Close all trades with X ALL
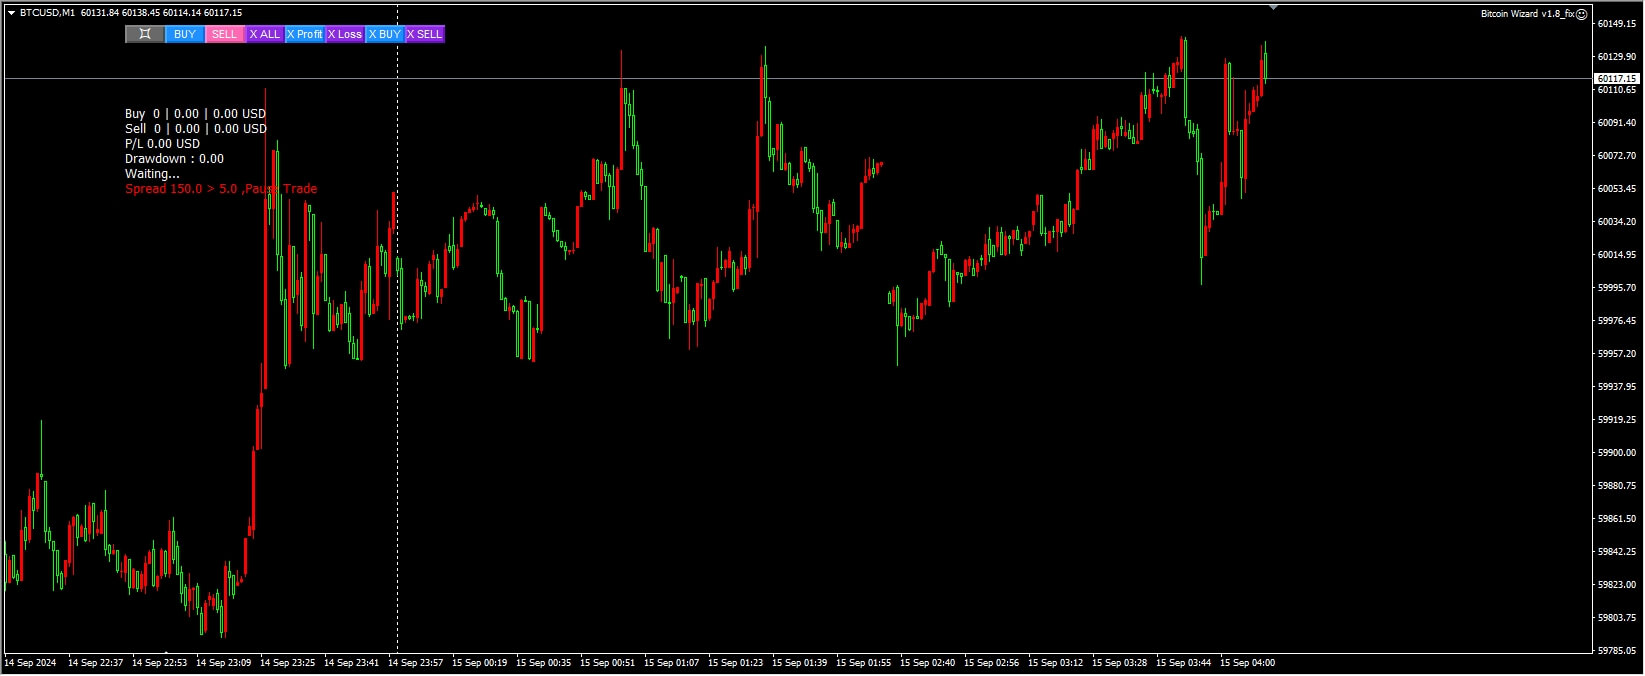Screen dimensions: 1645x676 coord(265,34)
